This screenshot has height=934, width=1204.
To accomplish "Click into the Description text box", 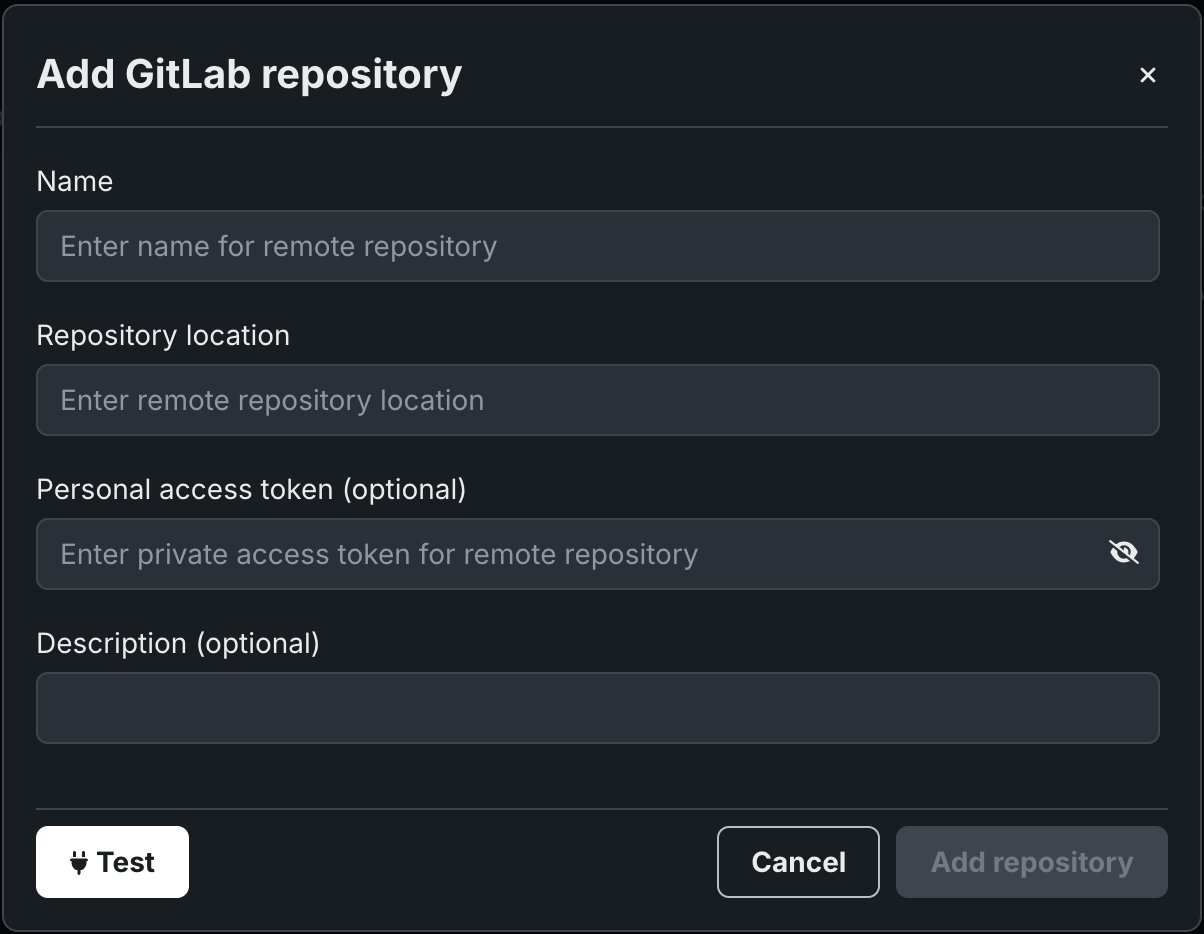I will pyautogui.click(x=597, y=708).
